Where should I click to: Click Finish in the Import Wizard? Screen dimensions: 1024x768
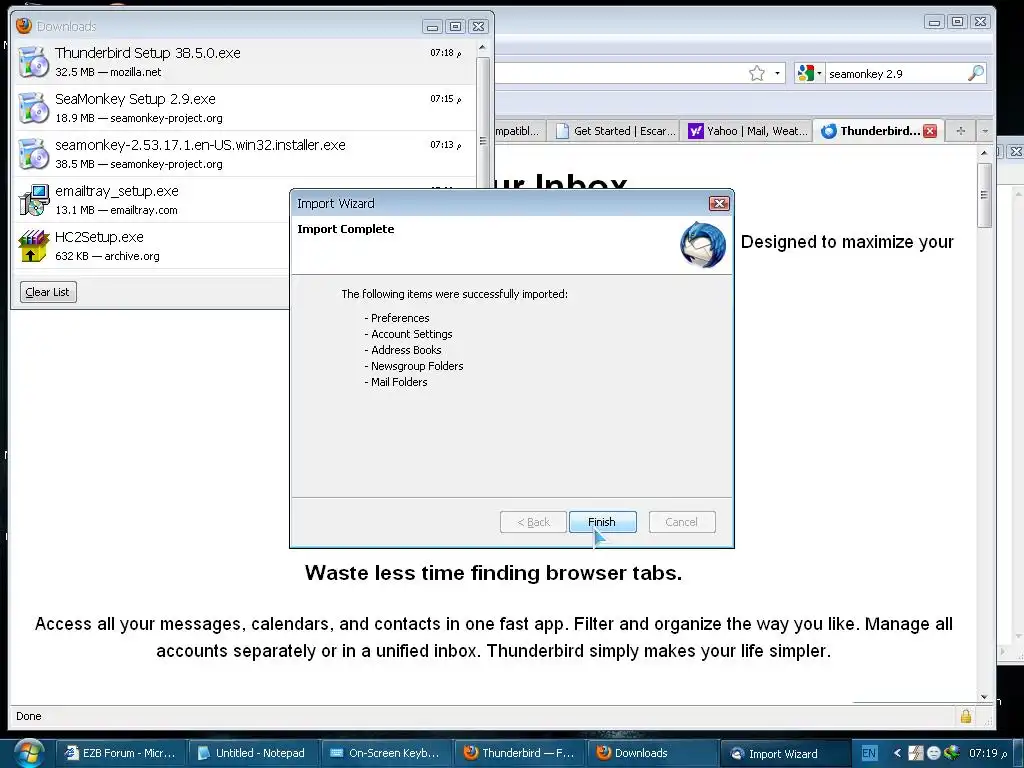point(602,522)
